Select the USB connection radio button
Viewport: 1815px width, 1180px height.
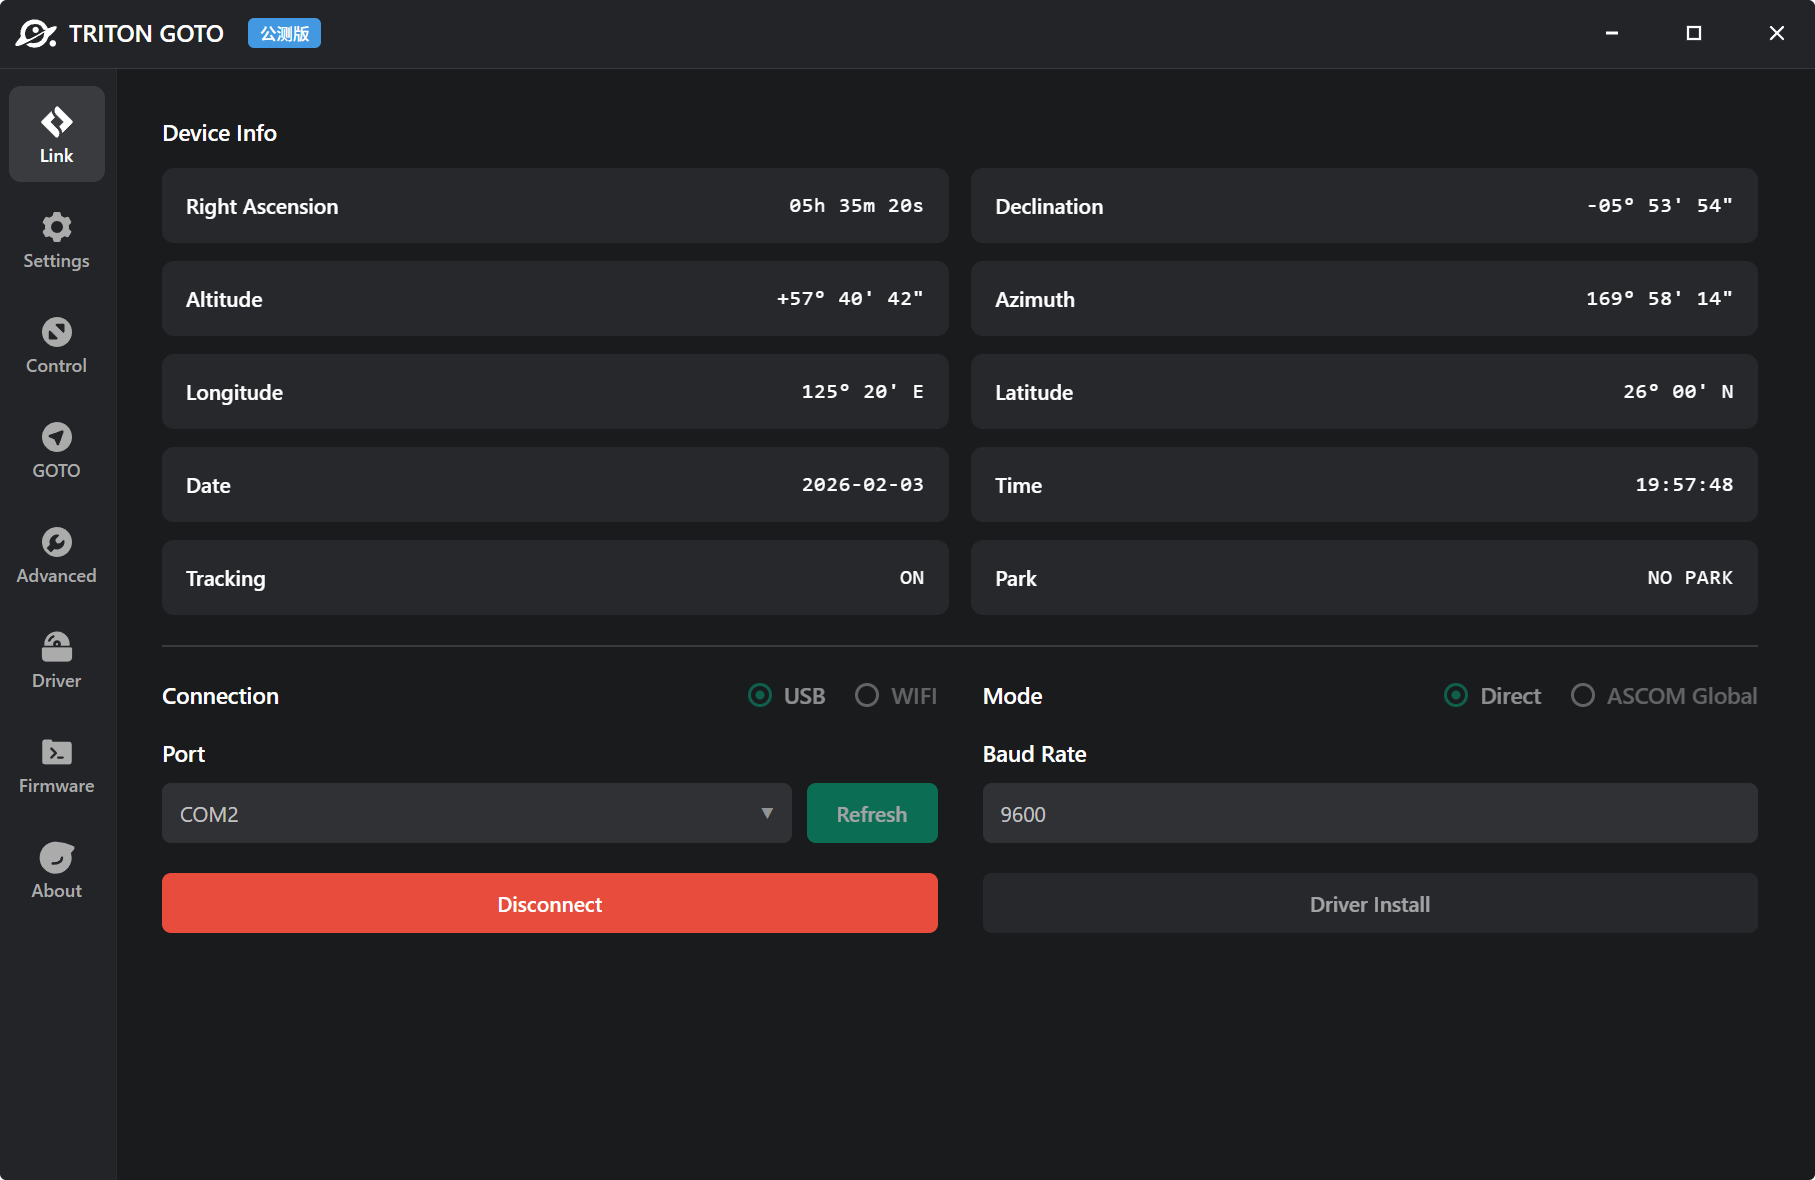760,695
